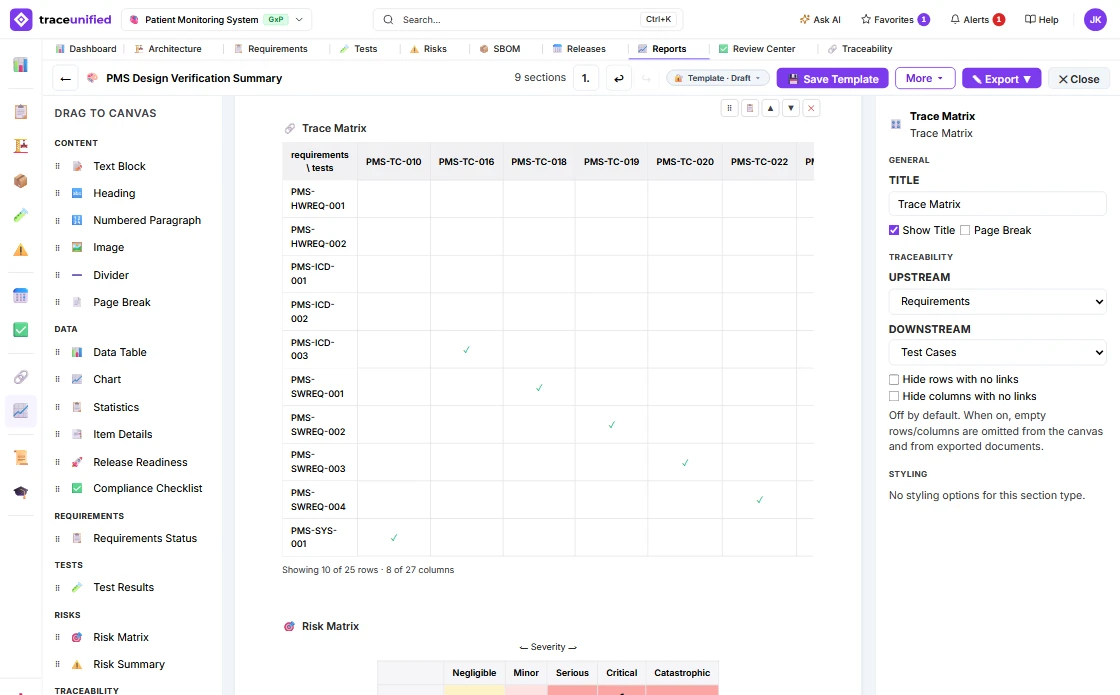Open the graduation cap sidebar icon
1120x695 pixels.
click(x=21, y=492)
